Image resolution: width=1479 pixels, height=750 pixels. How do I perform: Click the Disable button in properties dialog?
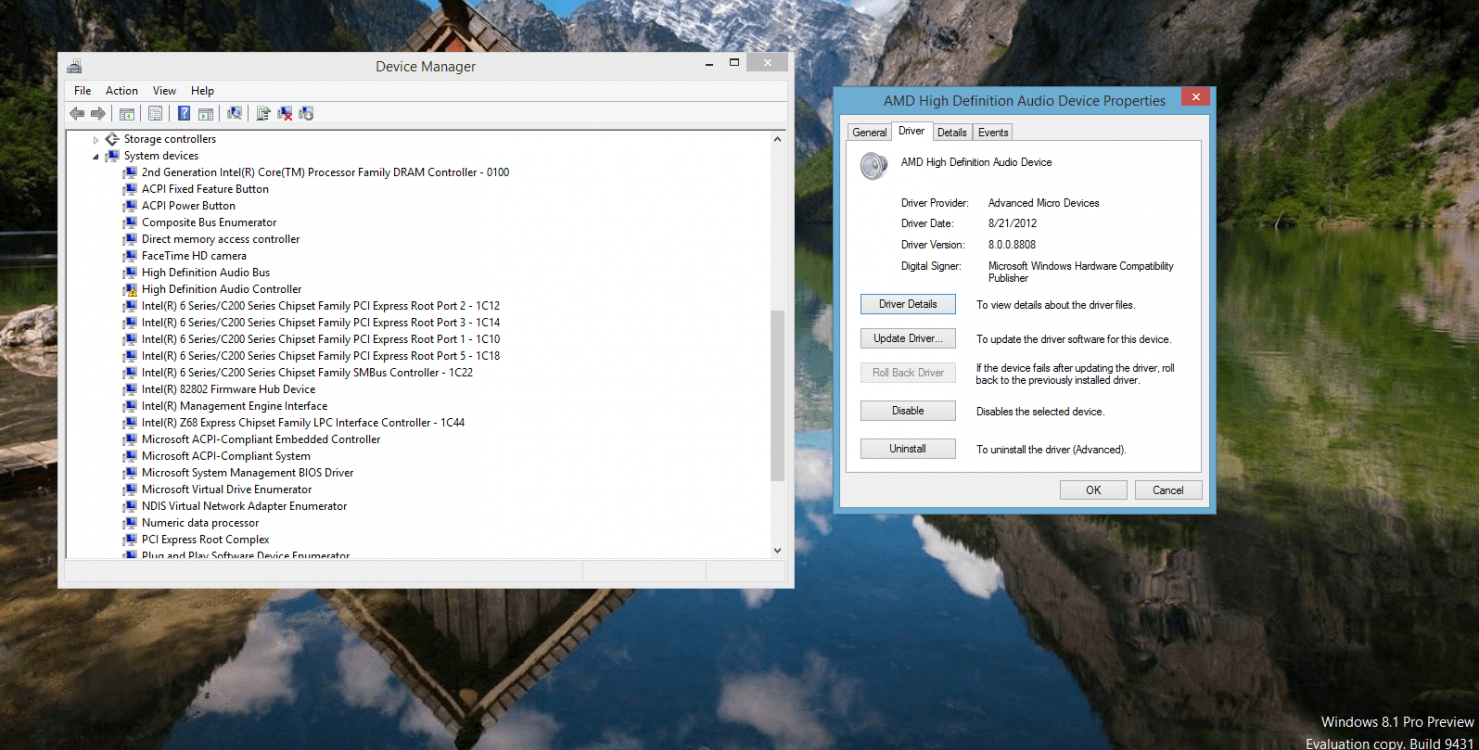[908, 411]
